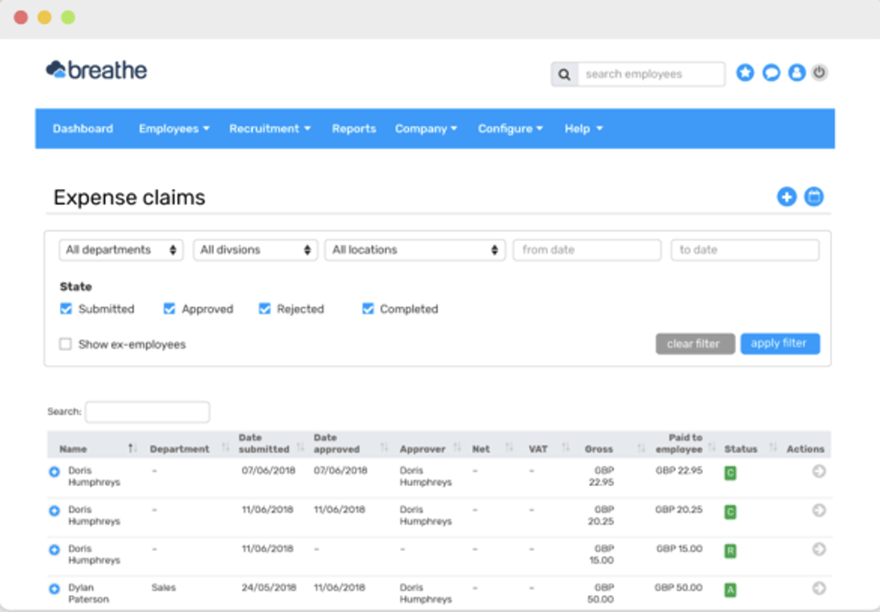The width and height of the screenshot is (880, 612).
Task: Uncheck the Approved state checkbox
Action: click(169, 309)
